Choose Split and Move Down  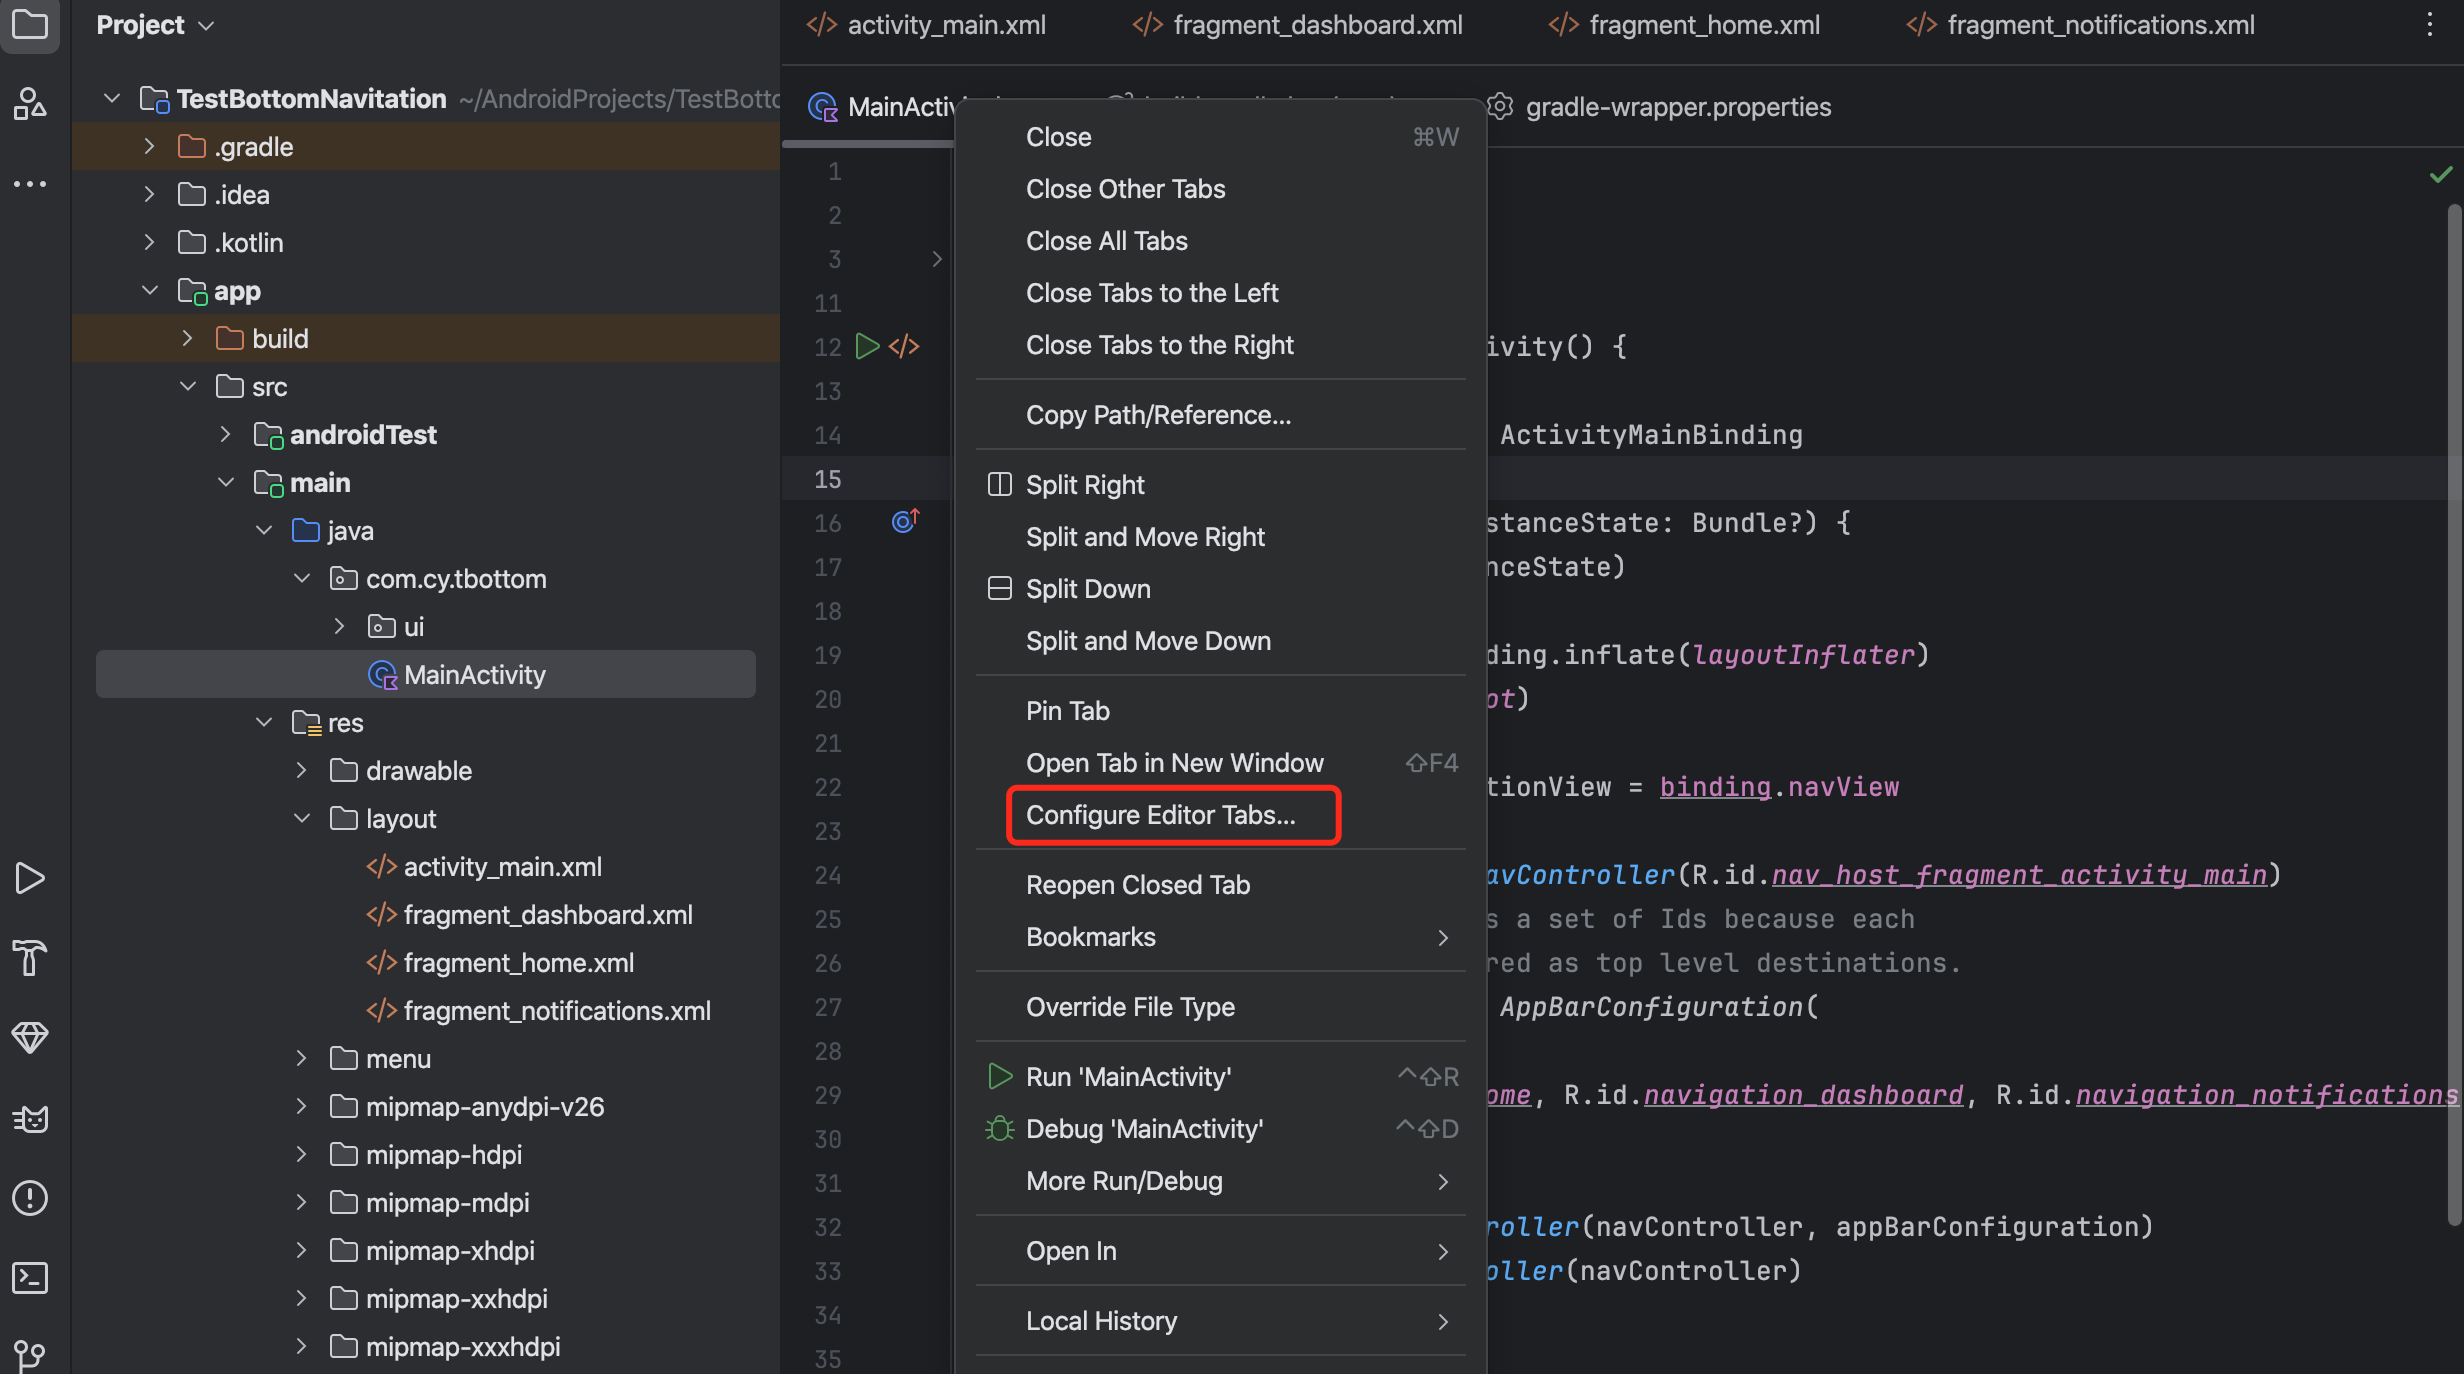point(1221,641)
